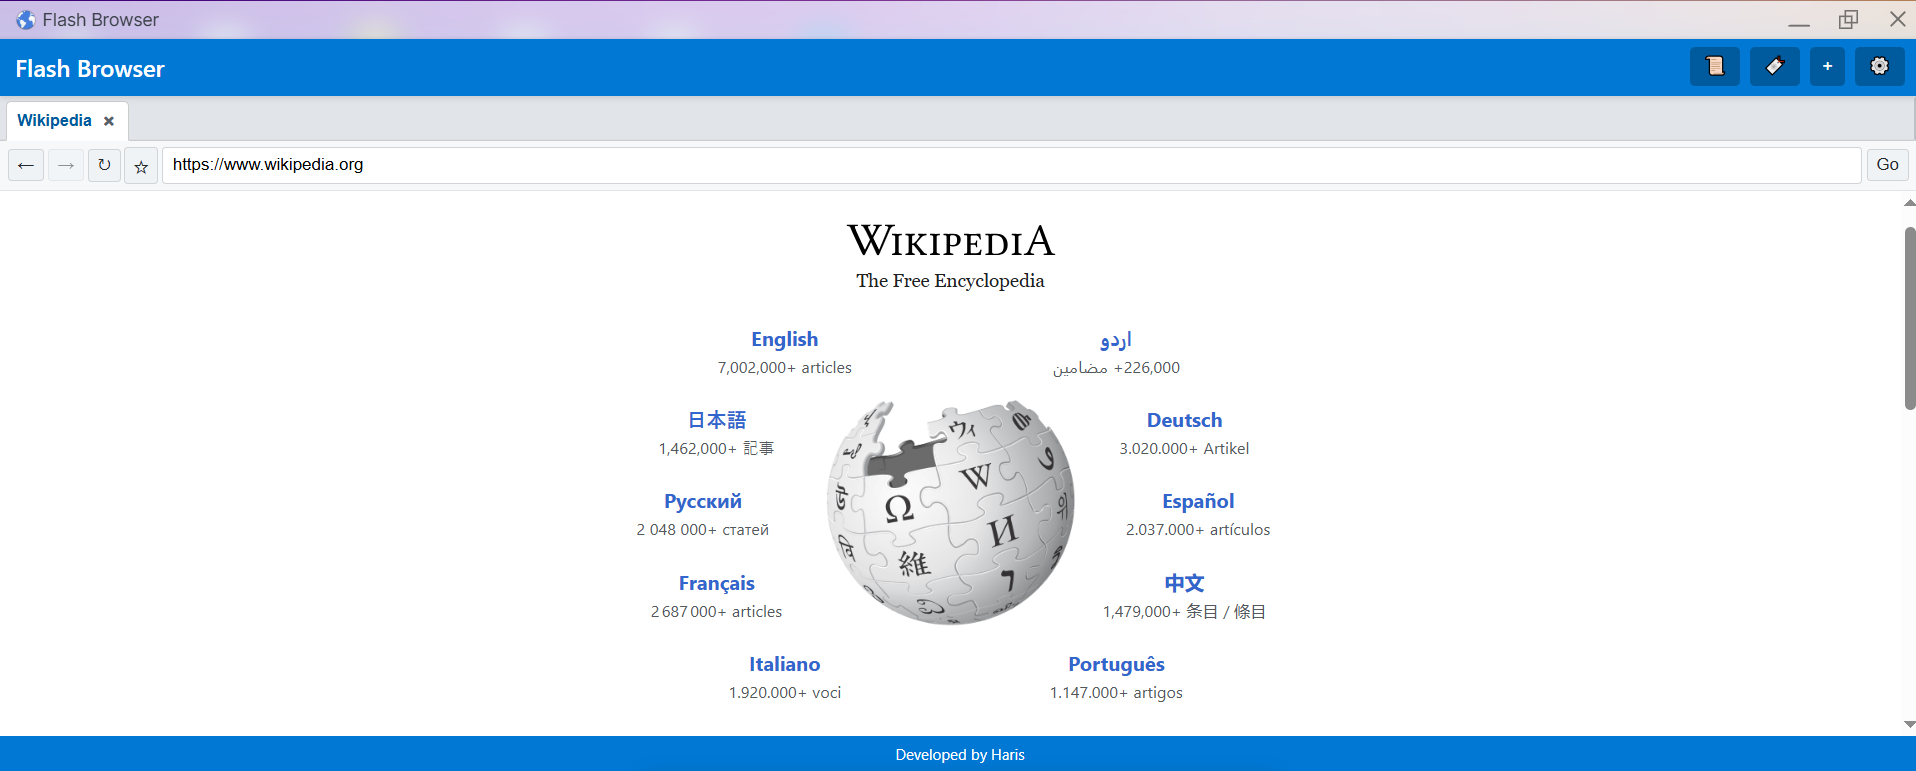
Task: Click 'Developed by Haris' footer text
Action: pos(960,755)
